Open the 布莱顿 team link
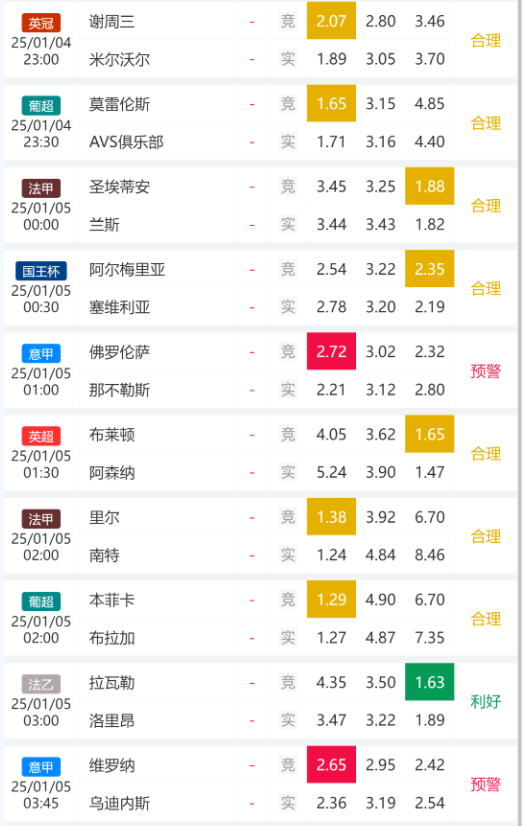Viewport: 523px width, 826px height. point(112,435)
